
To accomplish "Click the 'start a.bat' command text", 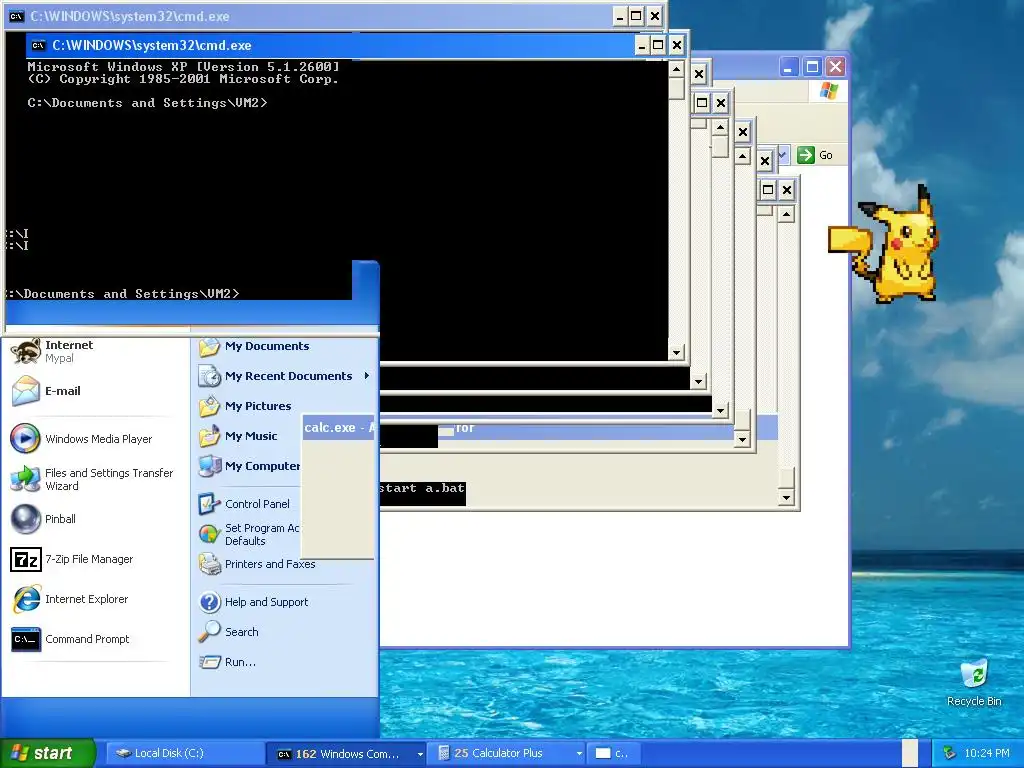I will pyautogui.click(x=422, y=488).
